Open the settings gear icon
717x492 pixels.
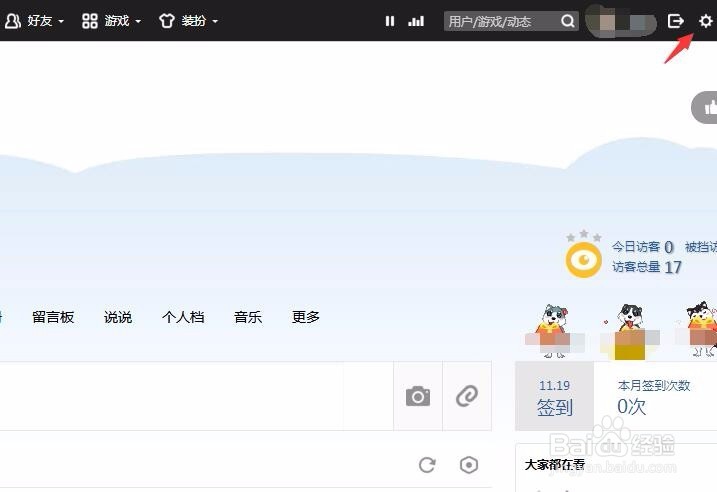pyautogui.click(x=706, y=21)
